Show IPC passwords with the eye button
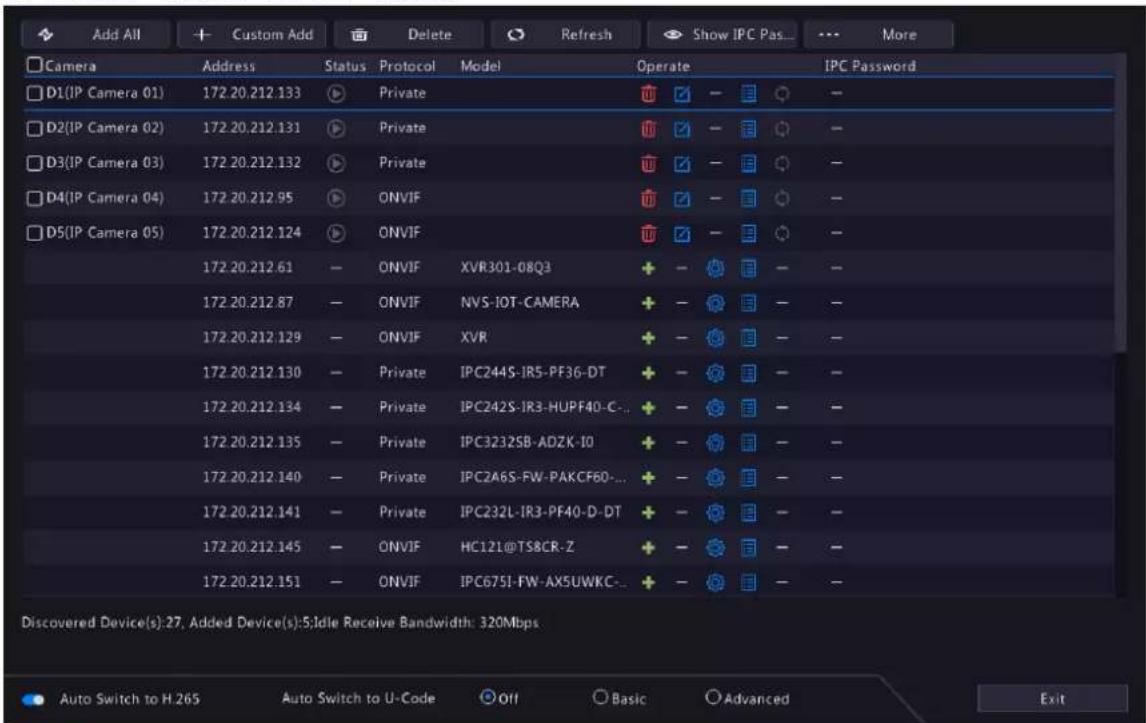The height and width of the screenshot is (723, 1146). [x=722, y=34]
